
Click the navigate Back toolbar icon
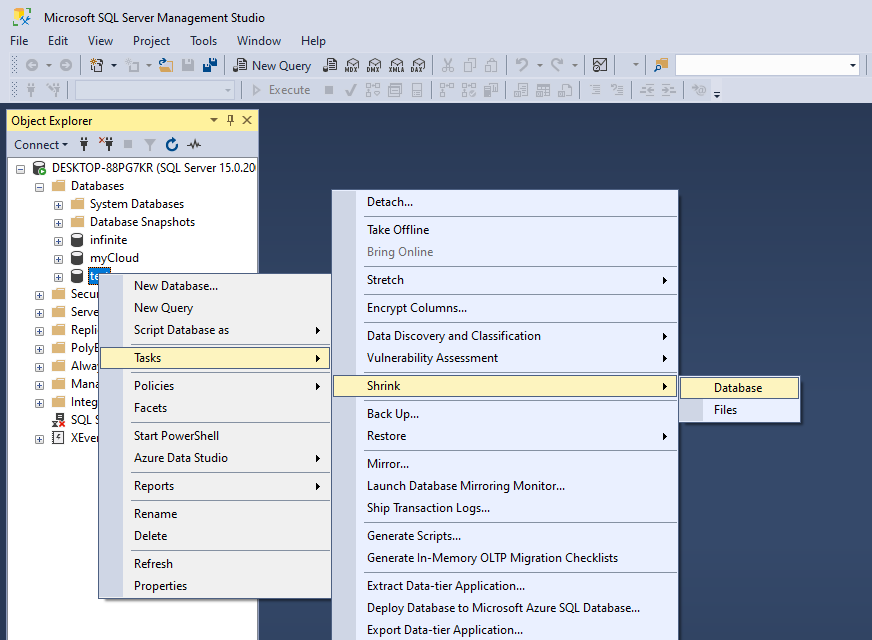coord(32,66)
